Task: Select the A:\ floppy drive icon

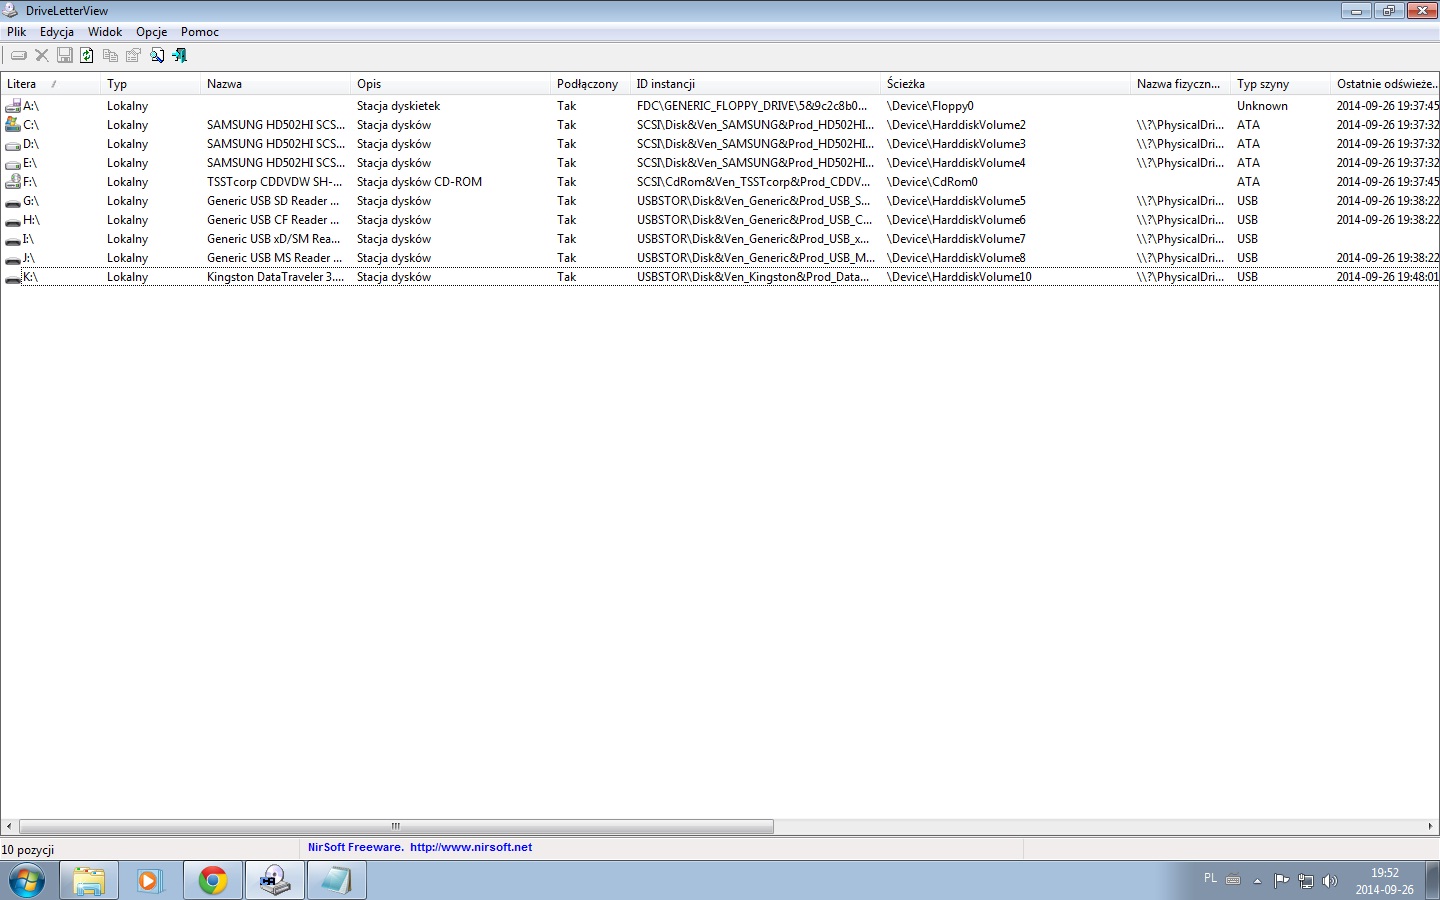Action: [13, 106]
